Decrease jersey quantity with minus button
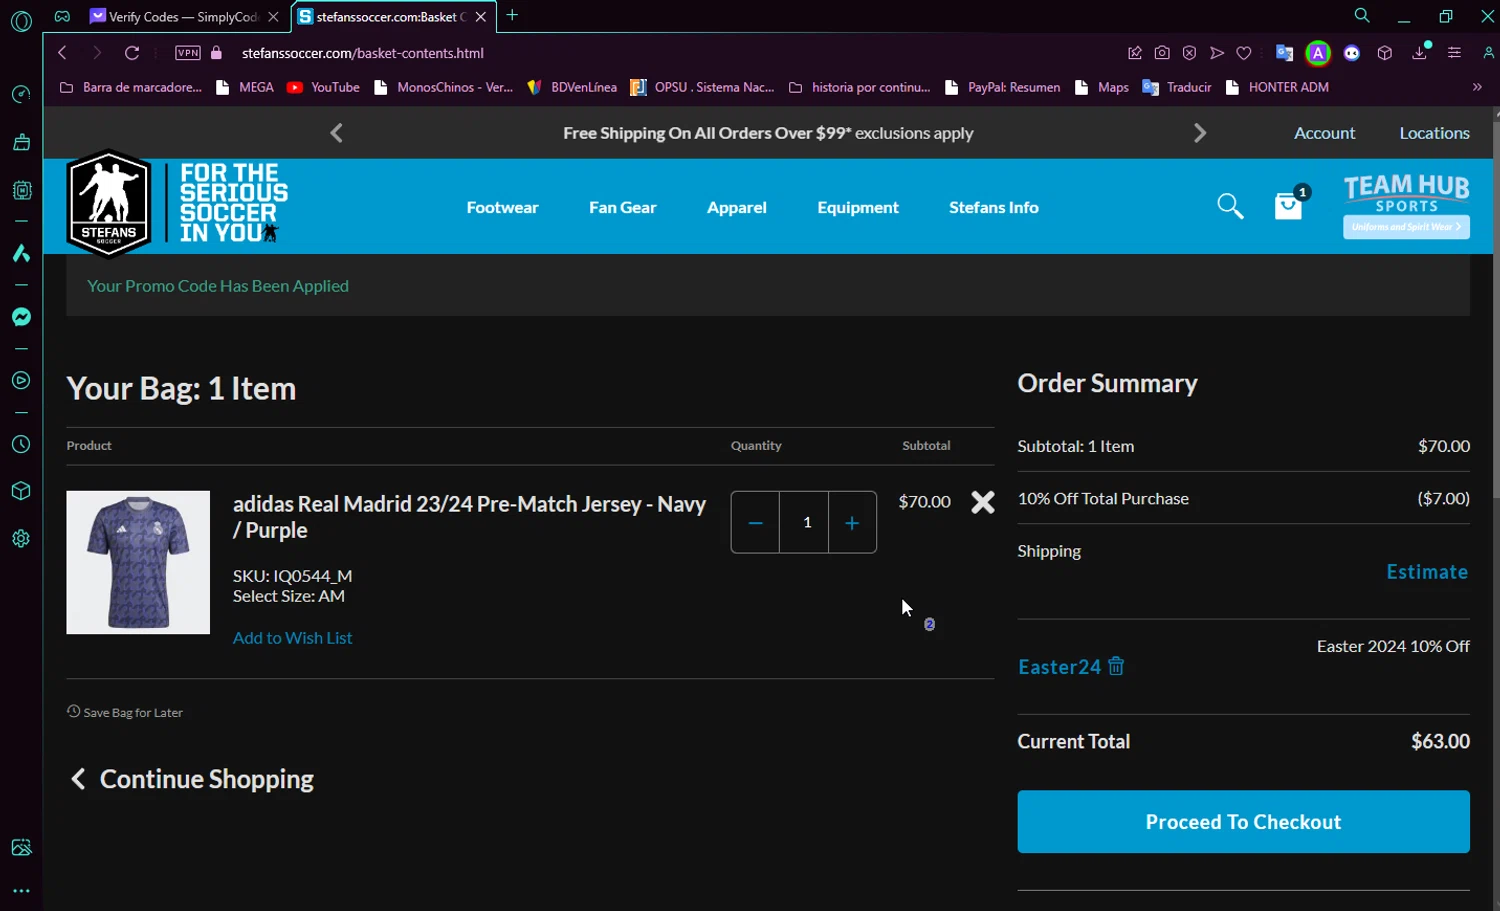Viewport: 1500px width, 911px height. pyautogui.click(x=755, y=522)
